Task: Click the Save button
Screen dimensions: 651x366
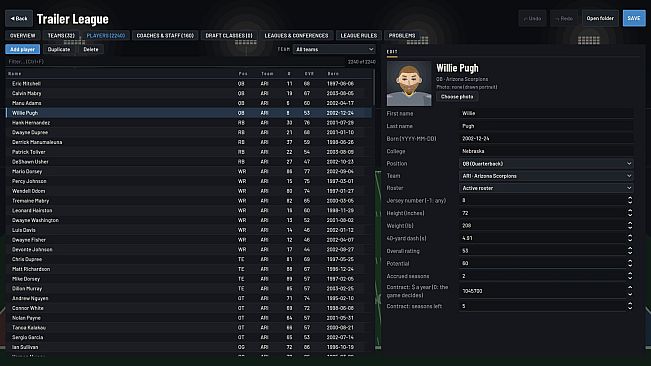Action: pyautogui.click(x=634, y=19)
